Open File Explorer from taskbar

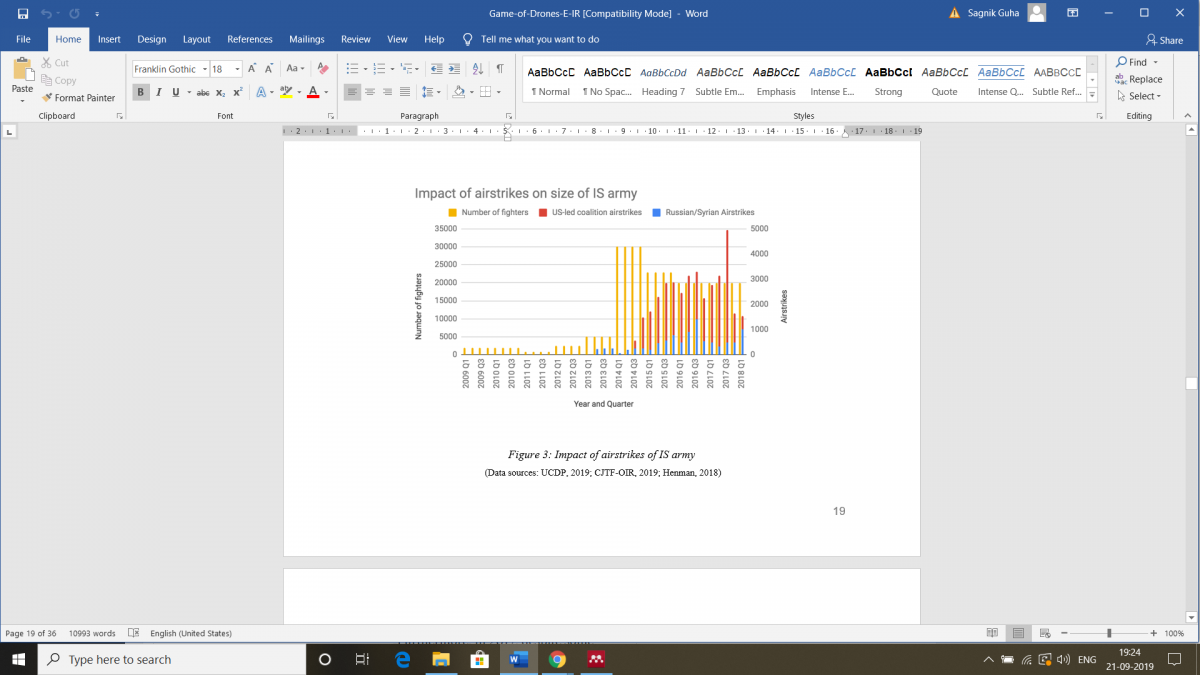(441, 659)
